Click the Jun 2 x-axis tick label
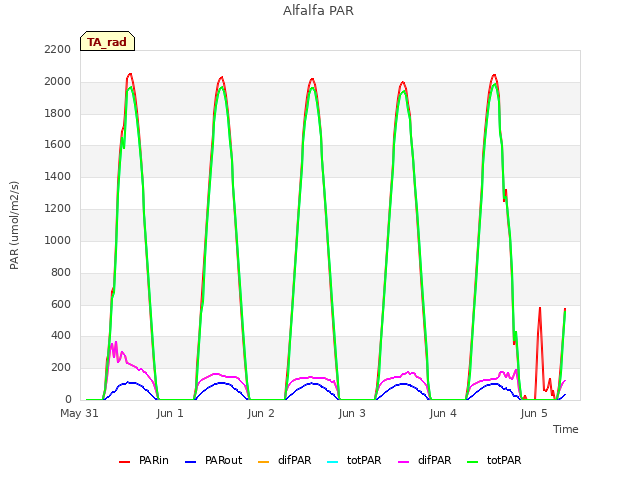 (x=261, y=413)
